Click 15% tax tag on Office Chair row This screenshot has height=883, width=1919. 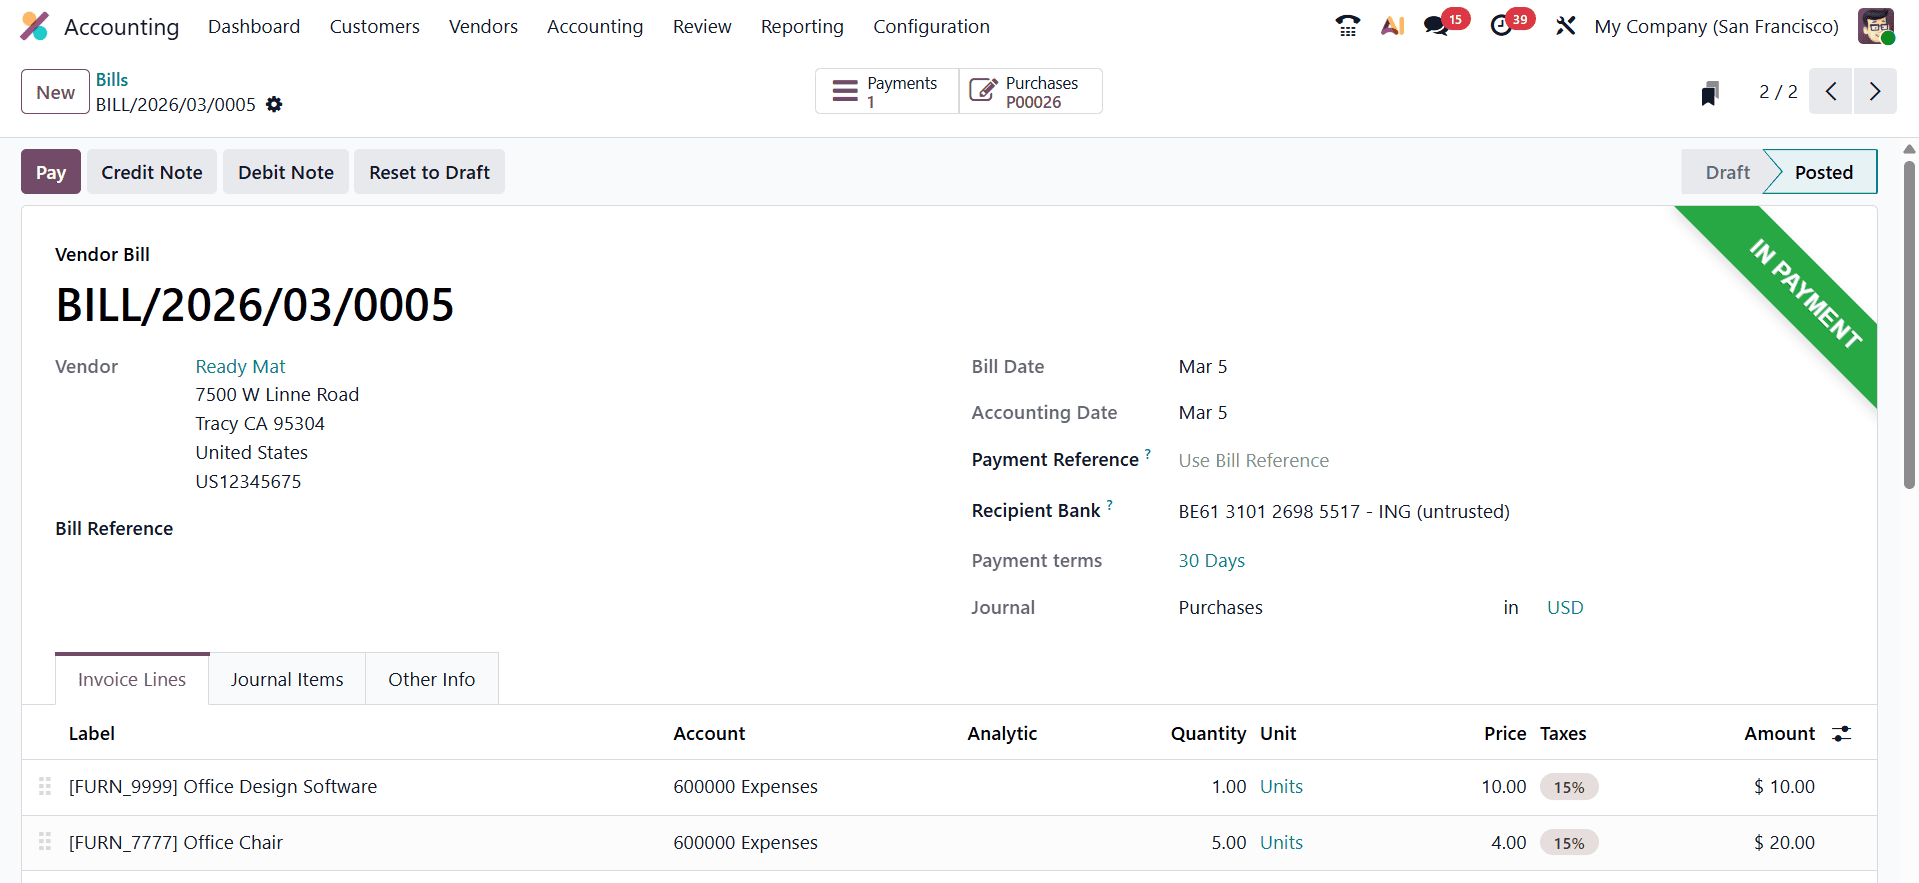1569,843
